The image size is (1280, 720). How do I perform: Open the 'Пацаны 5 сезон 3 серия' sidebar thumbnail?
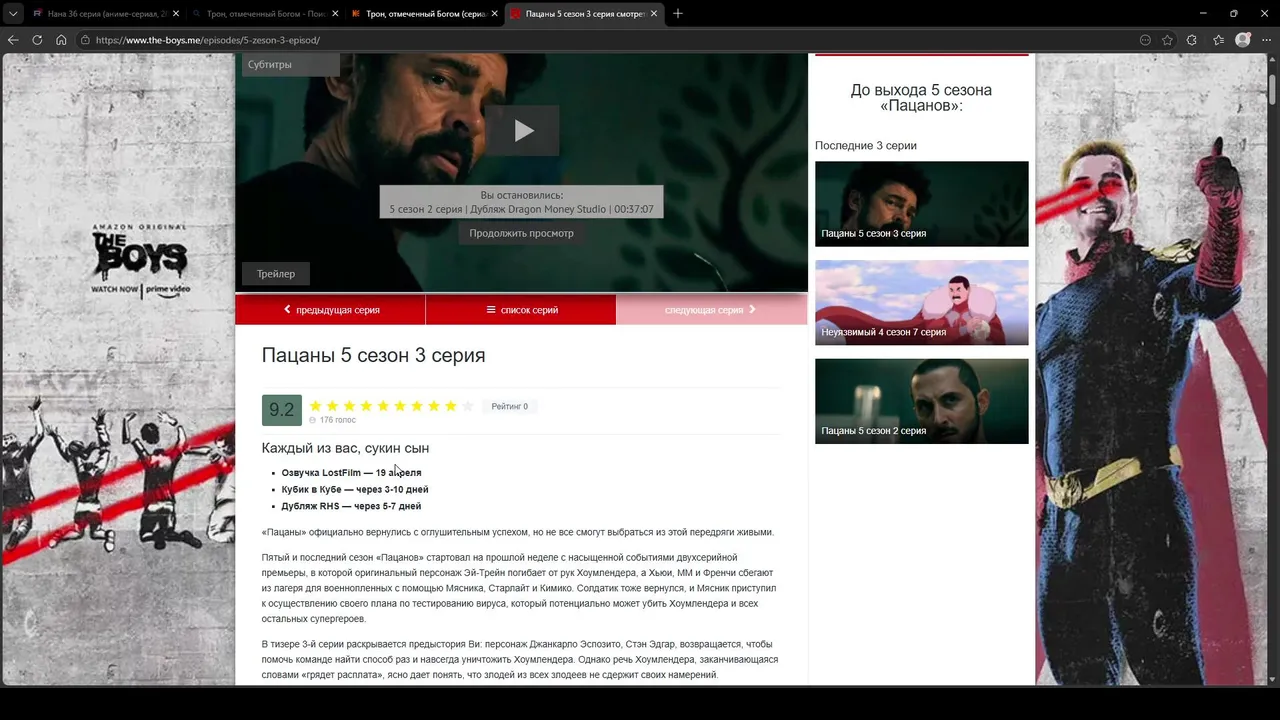tap(922, 204)
